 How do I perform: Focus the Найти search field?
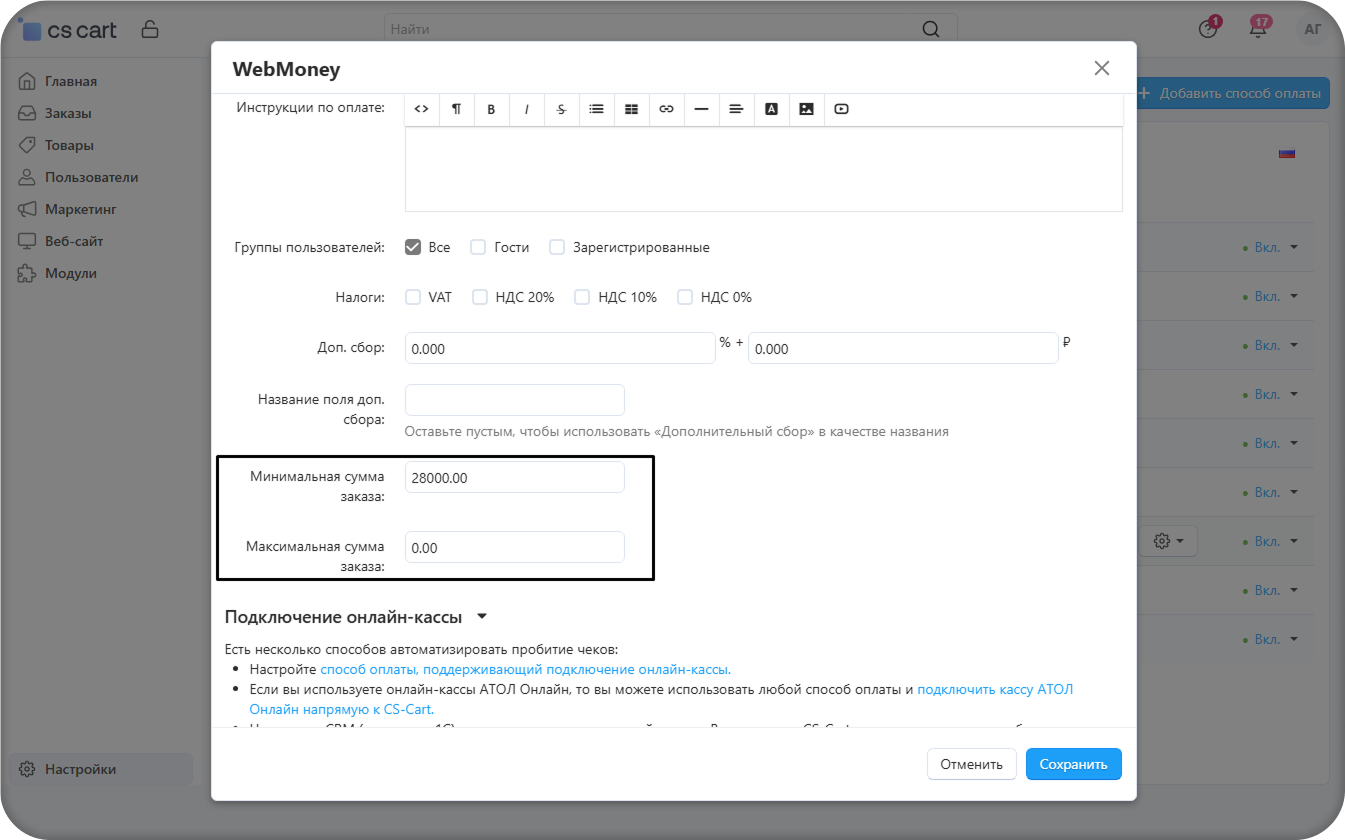(x=670, y=29)
